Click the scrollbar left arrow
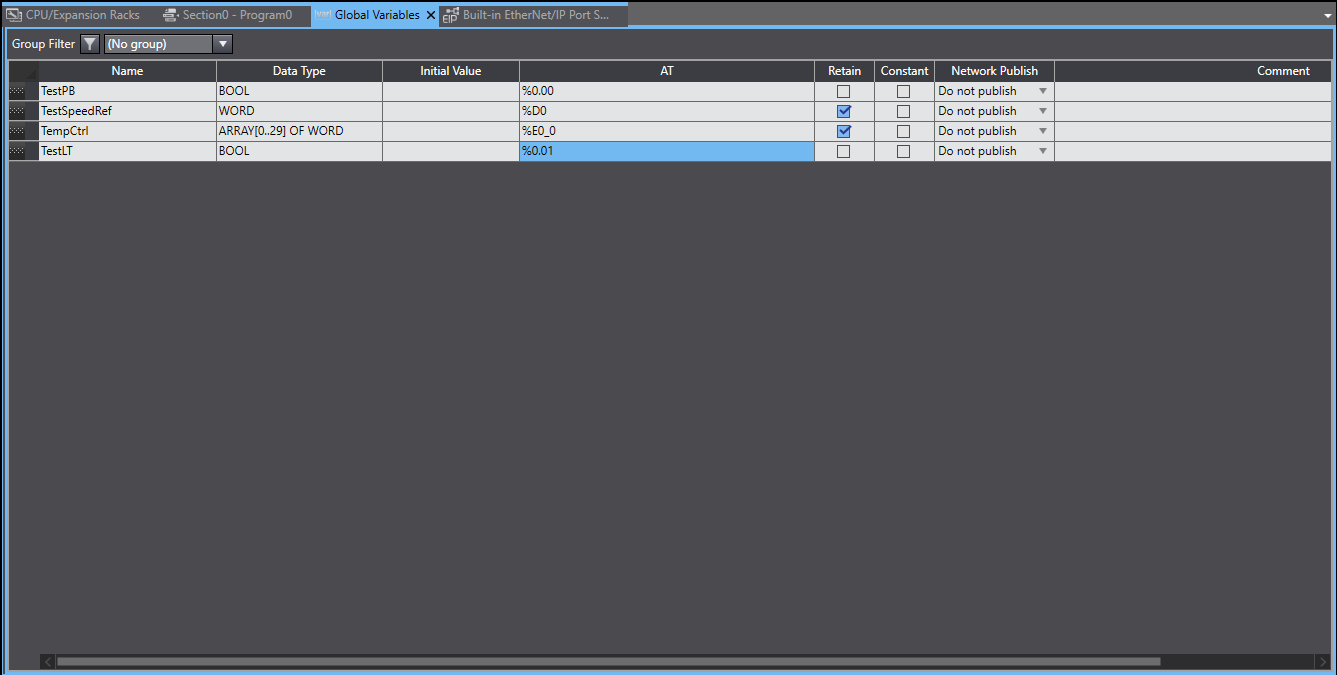The height and width of the screenshot is (675, 1337). coord(47,661)
